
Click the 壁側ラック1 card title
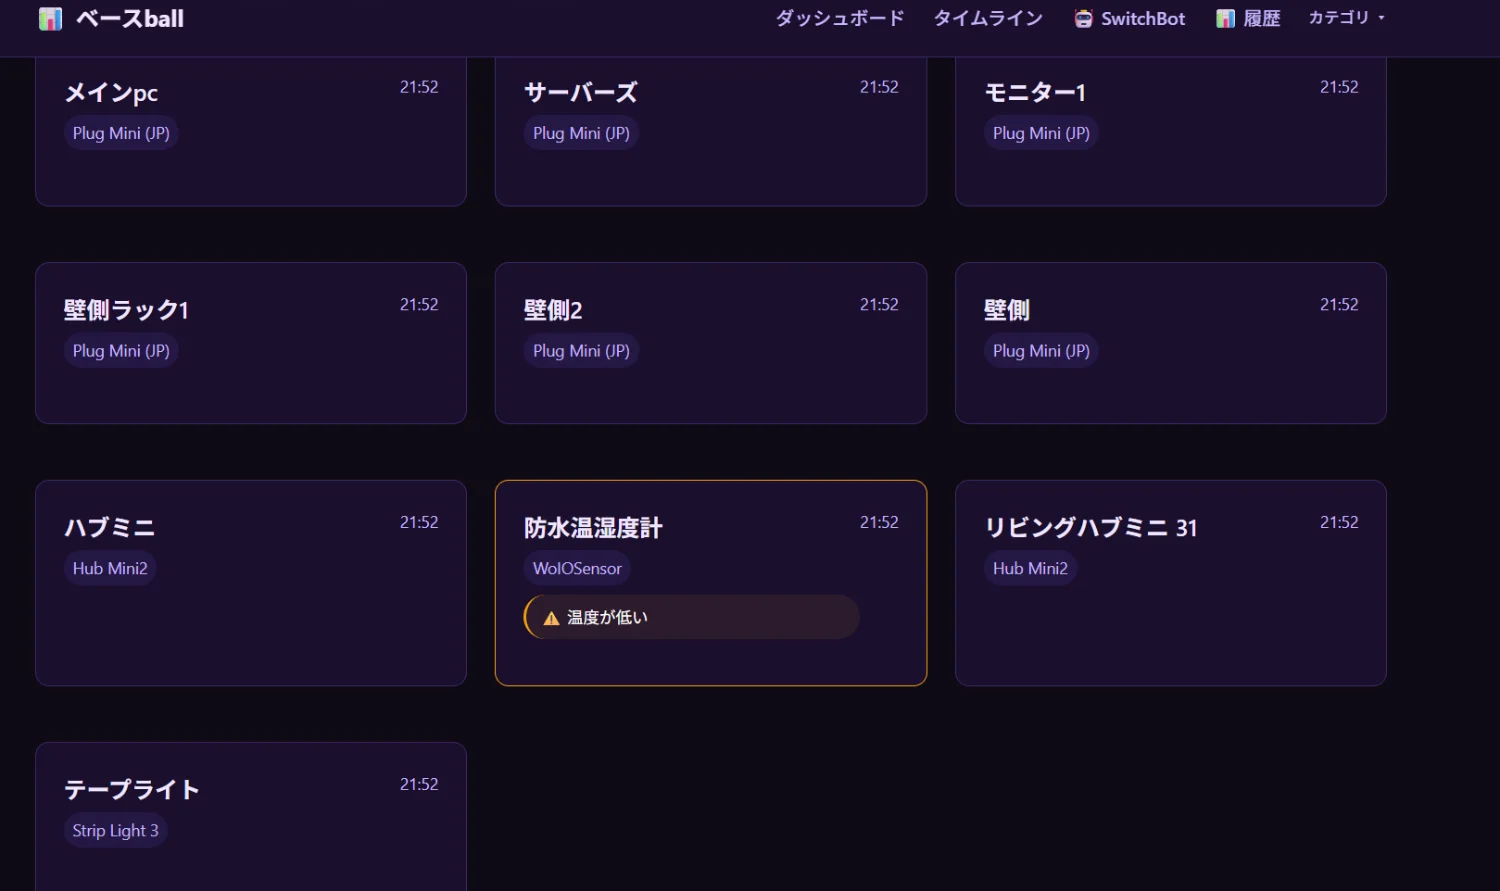[x=126, y=310]
